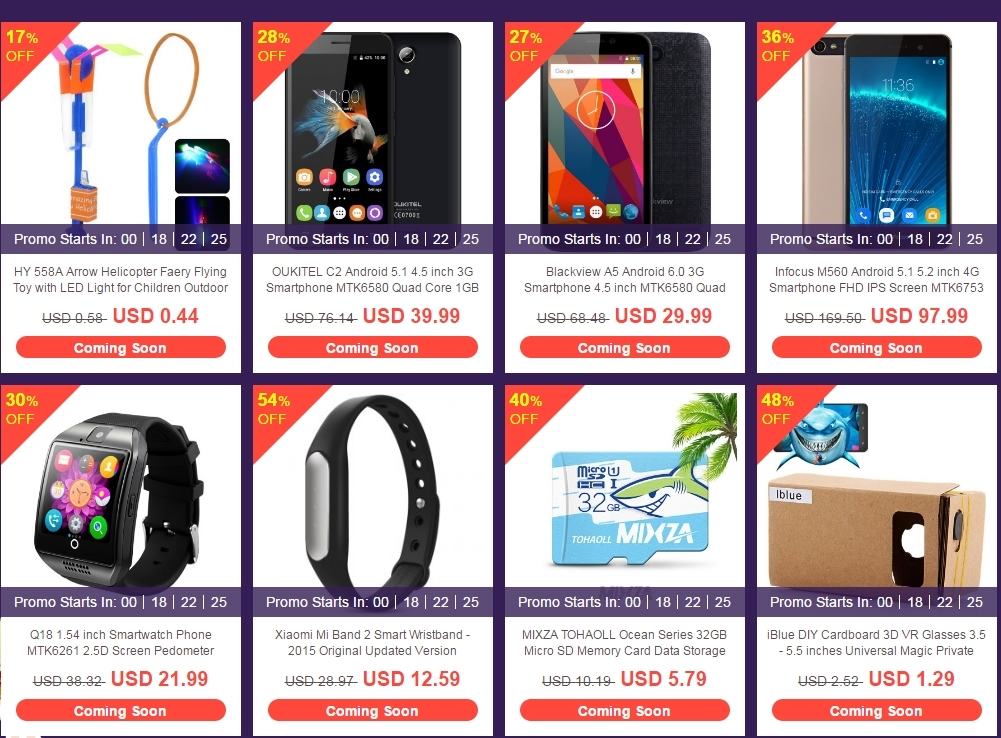Image resolution: width=1001 pixels, height=738 pixels.
Task: Open the Infocus M560 smartphone product image
Action: point(877,123)
